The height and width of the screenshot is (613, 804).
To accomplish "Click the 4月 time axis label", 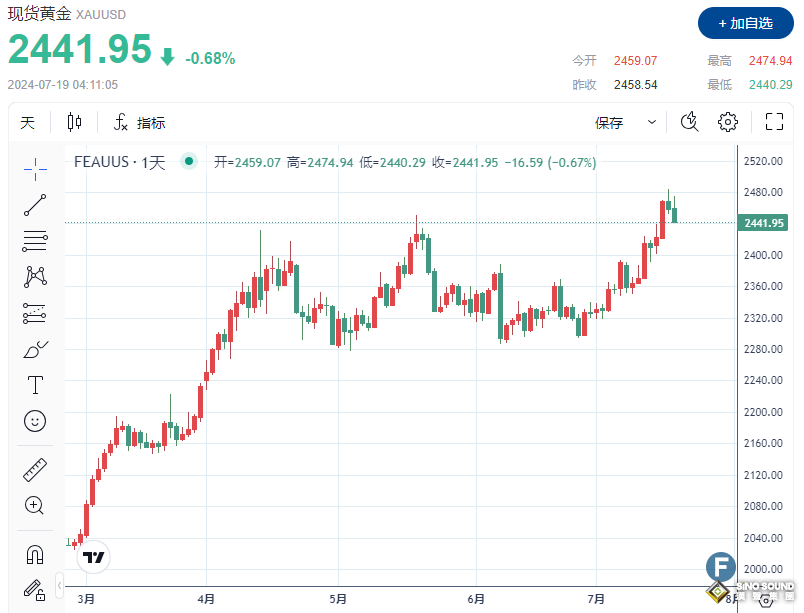I will 206,599.
